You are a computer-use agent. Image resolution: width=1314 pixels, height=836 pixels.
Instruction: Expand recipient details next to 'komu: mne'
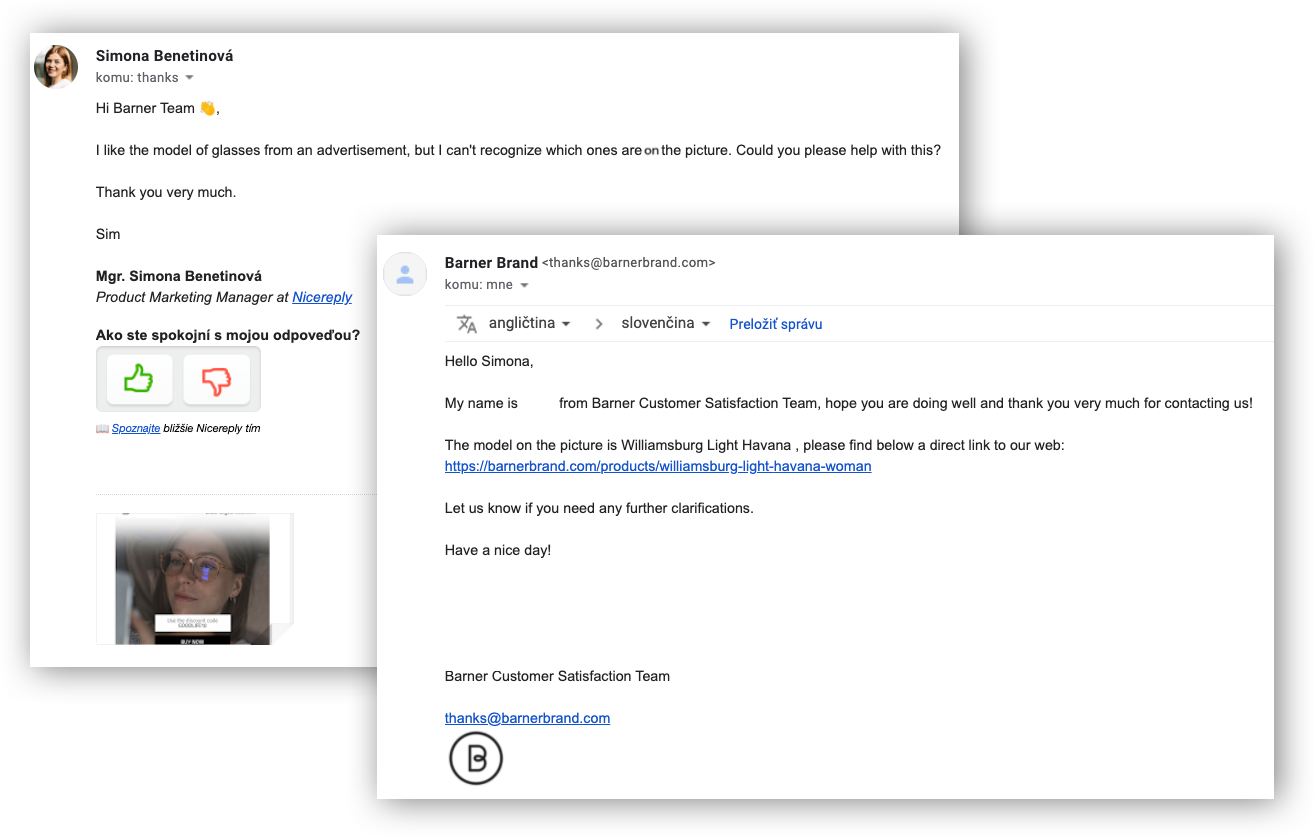(523, 285)
